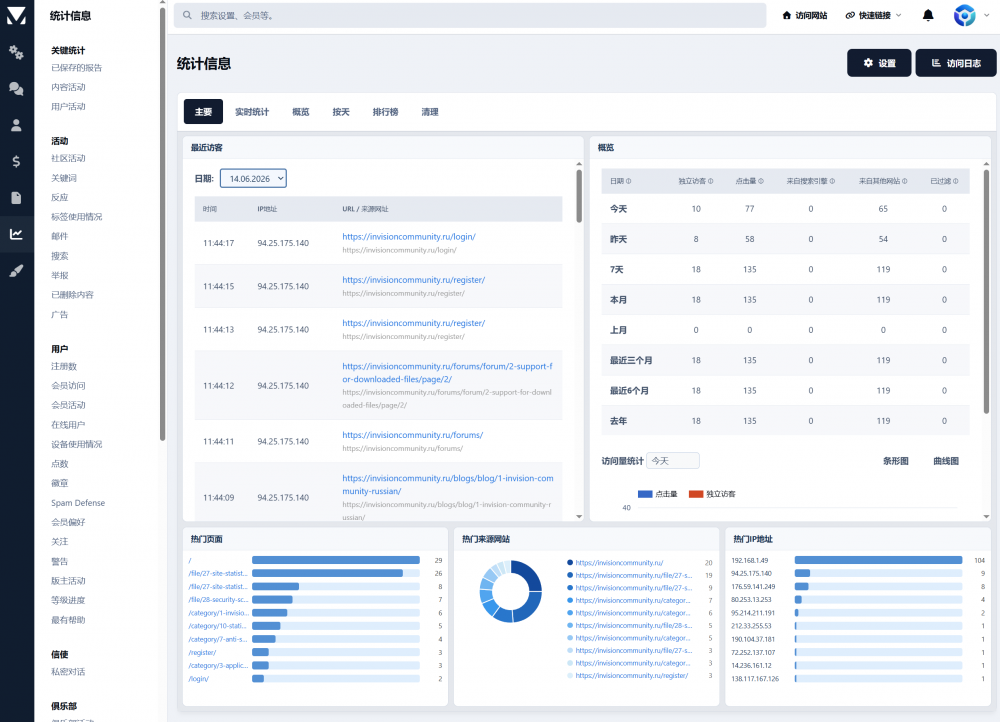Viewport: 1000px width, 722px height.
Task: Open the Community chat bubbles icon
Action: [x=17, y=89]
